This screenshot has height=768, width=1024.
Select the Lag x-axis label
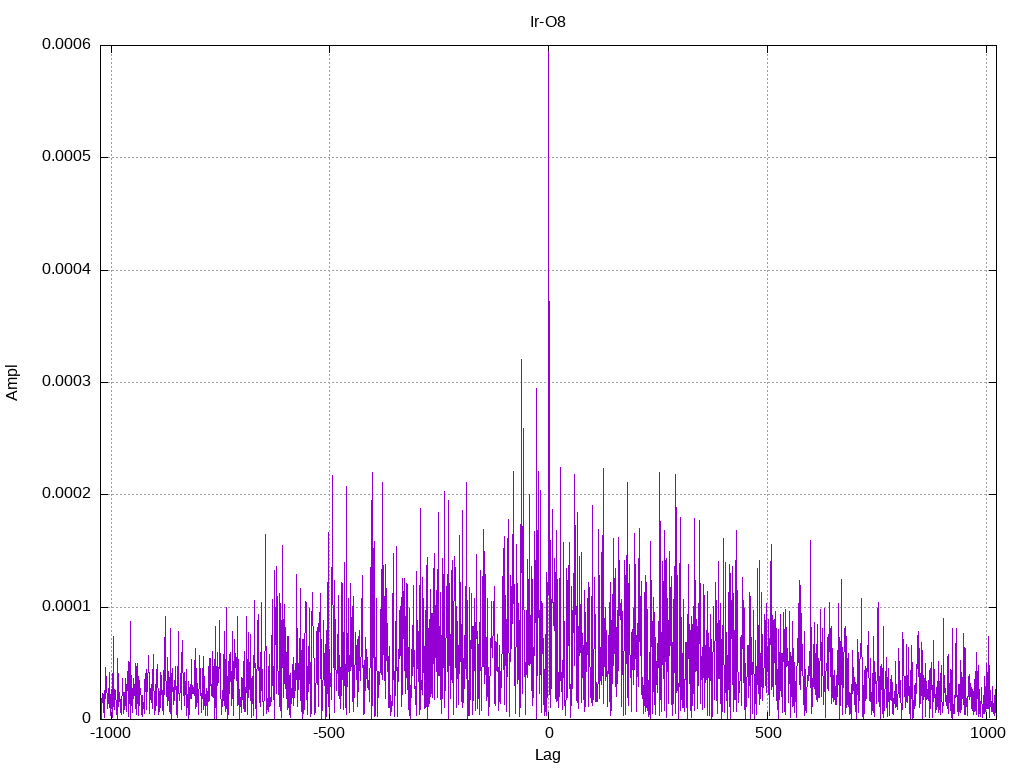click(547, 755)
